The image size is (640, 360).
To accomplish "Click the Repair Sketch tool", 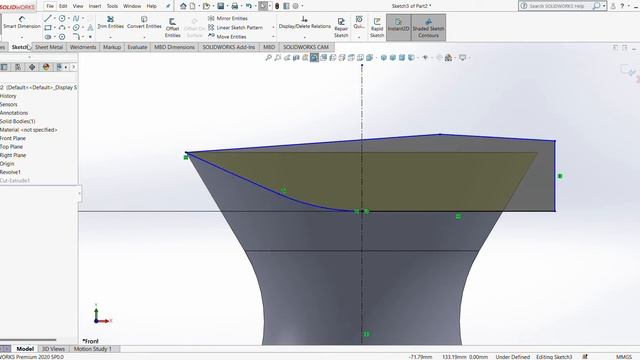I will (x=341, y=28).
